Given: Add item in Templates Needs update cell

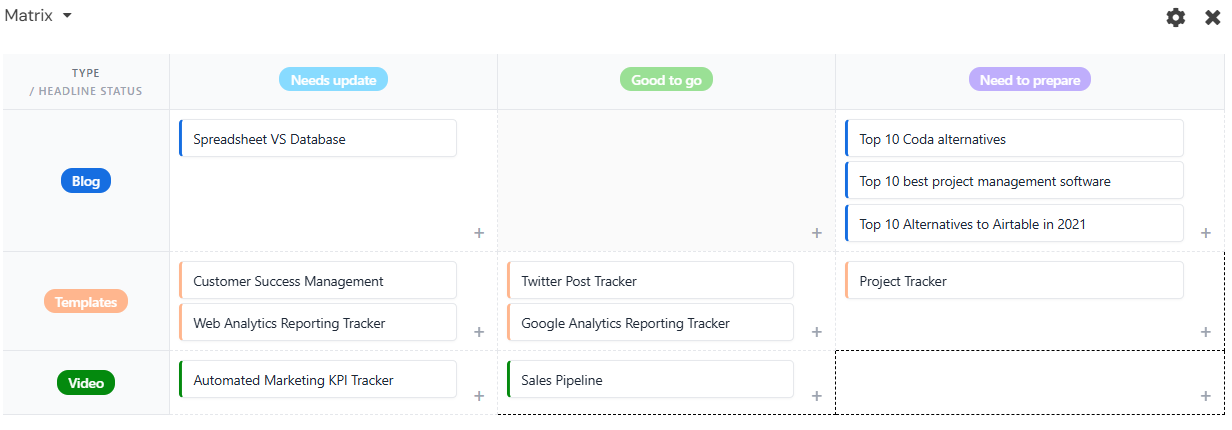Looking at the screenshot, I should point(479,332).
